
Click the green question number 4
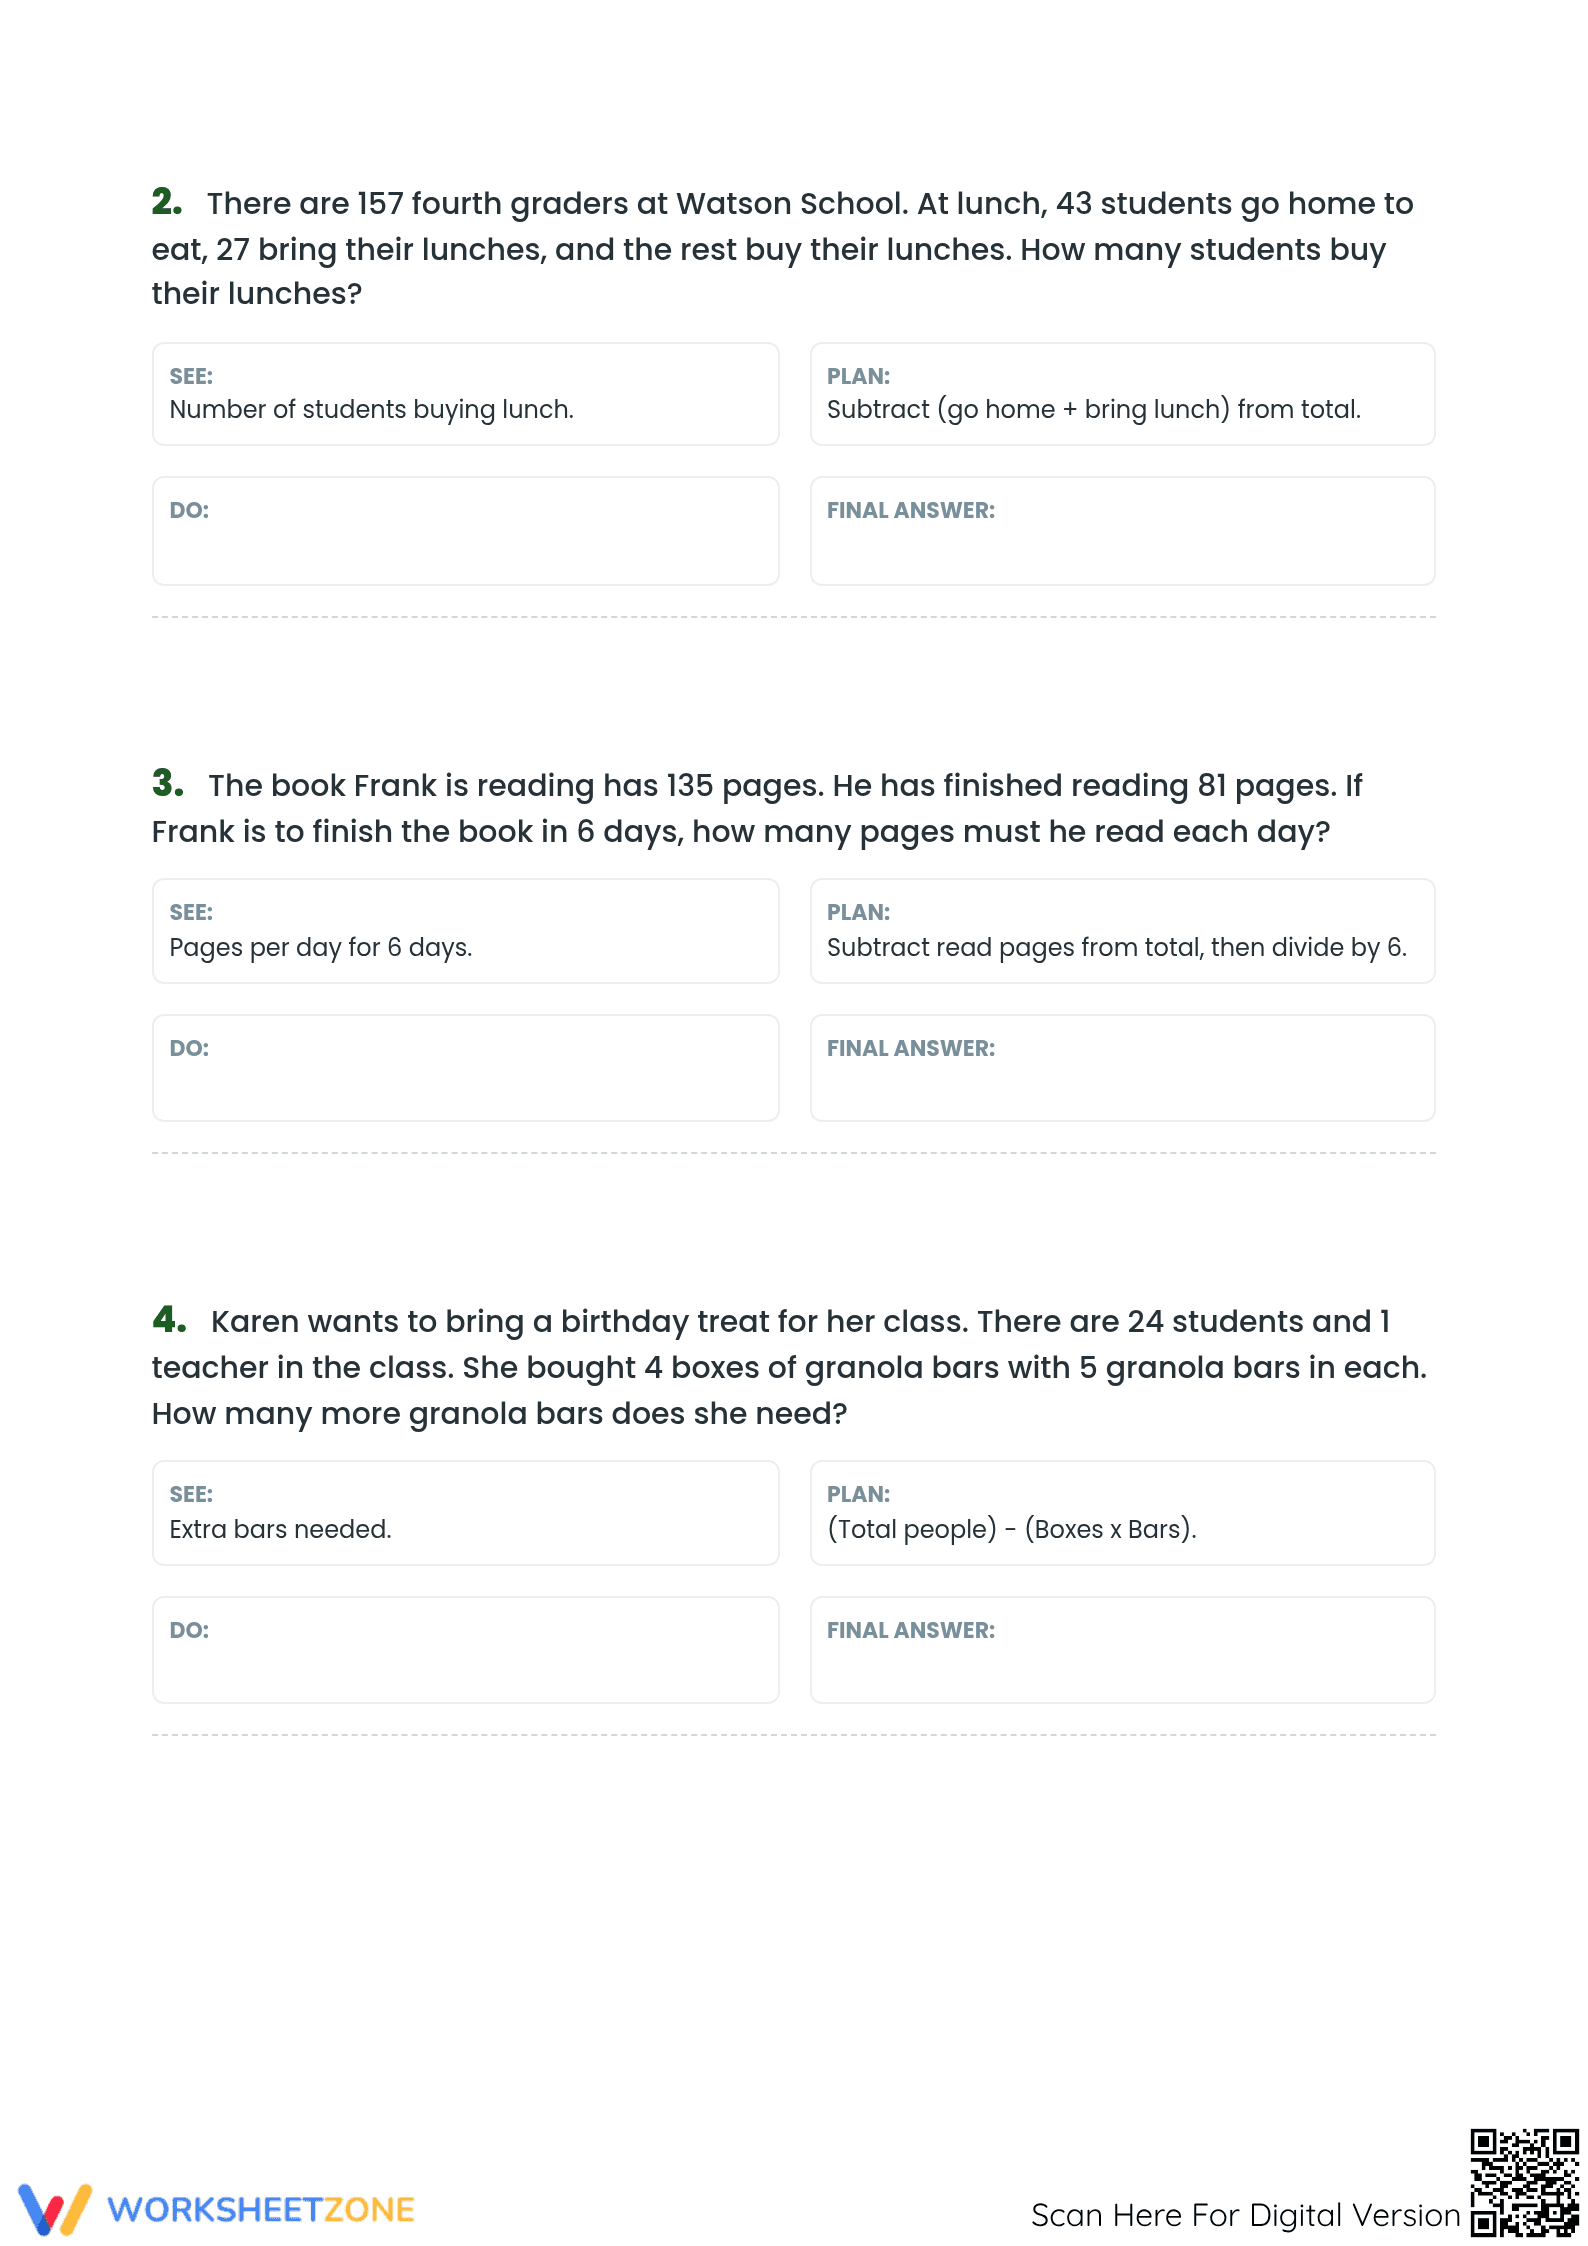point(169,1319)
